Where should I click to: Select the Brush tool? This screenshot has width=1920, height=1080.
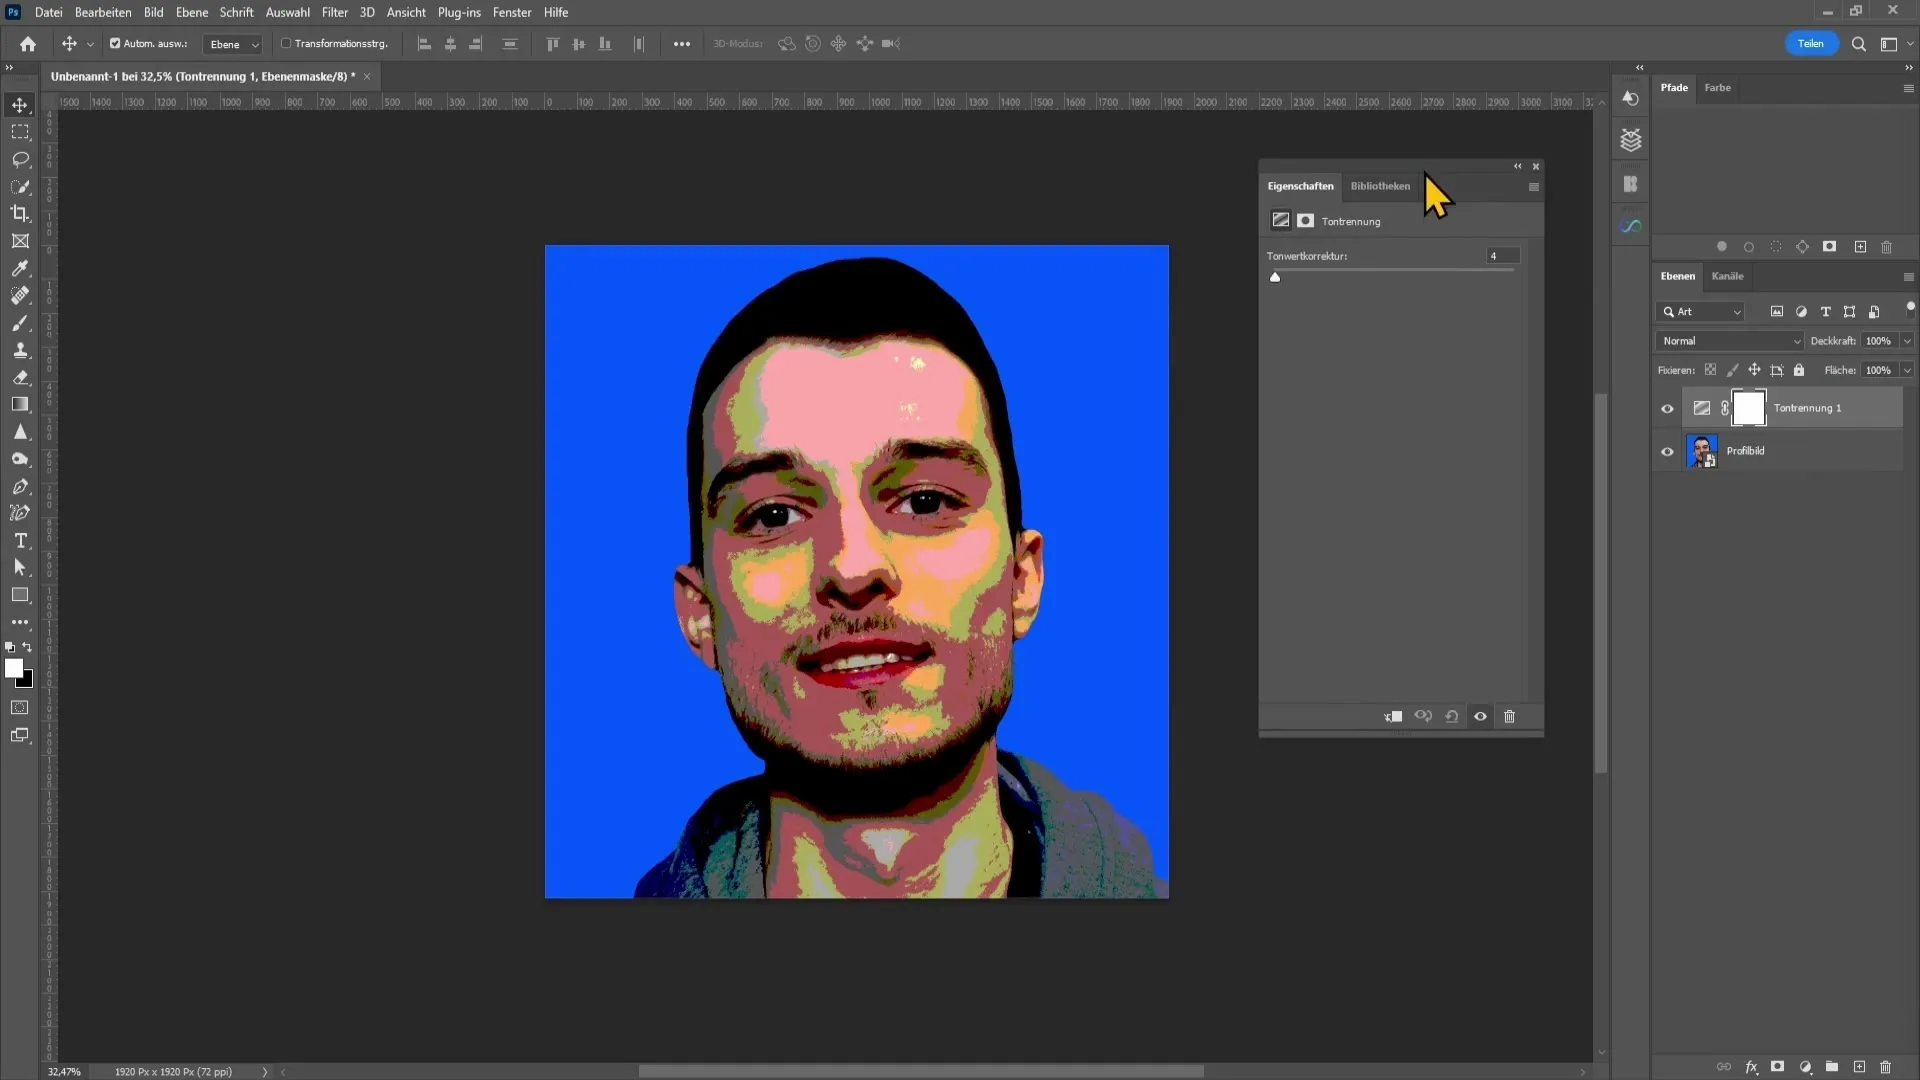tap(20, 323)
